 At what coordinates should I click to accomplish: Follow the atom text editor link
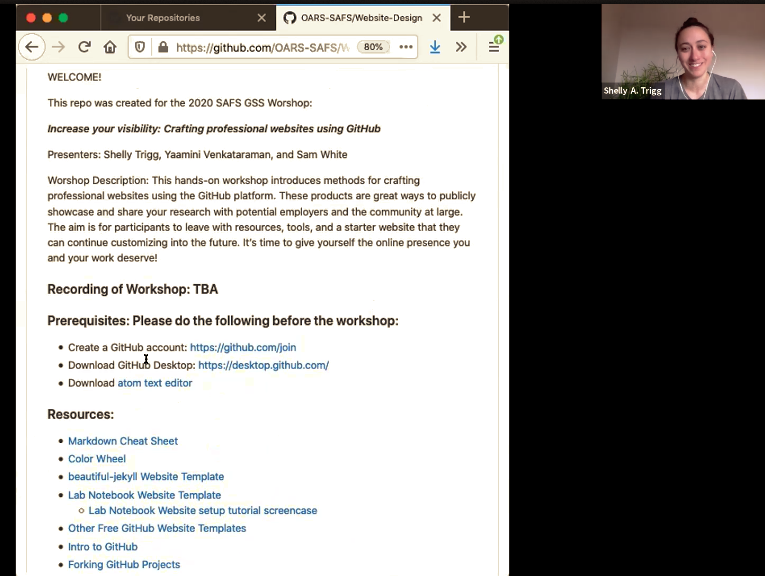click(155, 383)
